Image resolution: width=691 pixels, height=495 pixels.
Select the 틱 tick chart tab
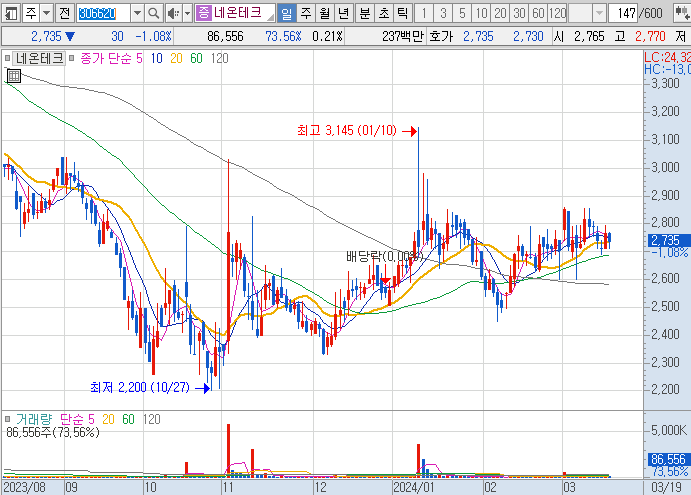[x=402, y=13]
